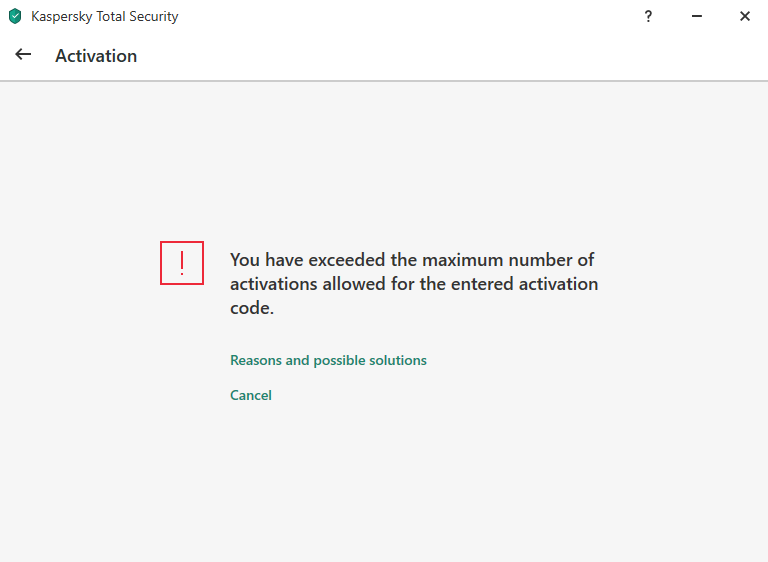Click the word "exceeded" in the error message
Viewport: 768px width, 562px height.
click(x=347, y=260)
